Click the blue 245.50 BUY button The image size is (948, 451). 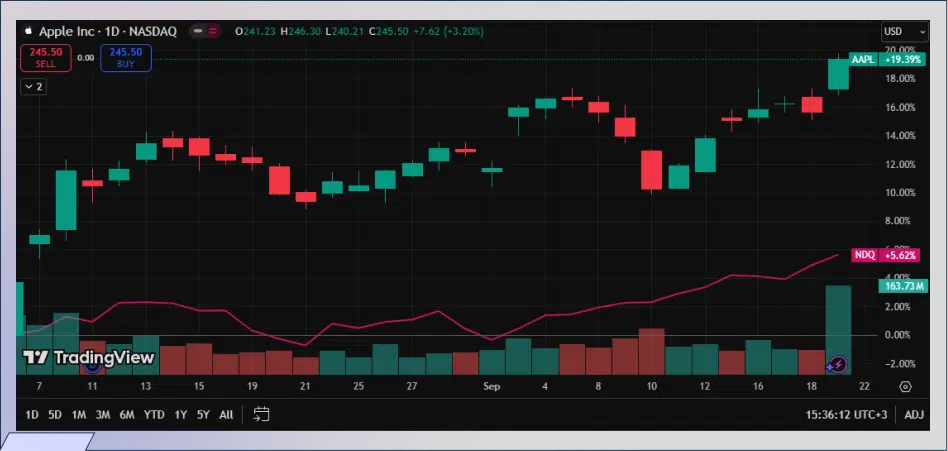pos(126,58)
